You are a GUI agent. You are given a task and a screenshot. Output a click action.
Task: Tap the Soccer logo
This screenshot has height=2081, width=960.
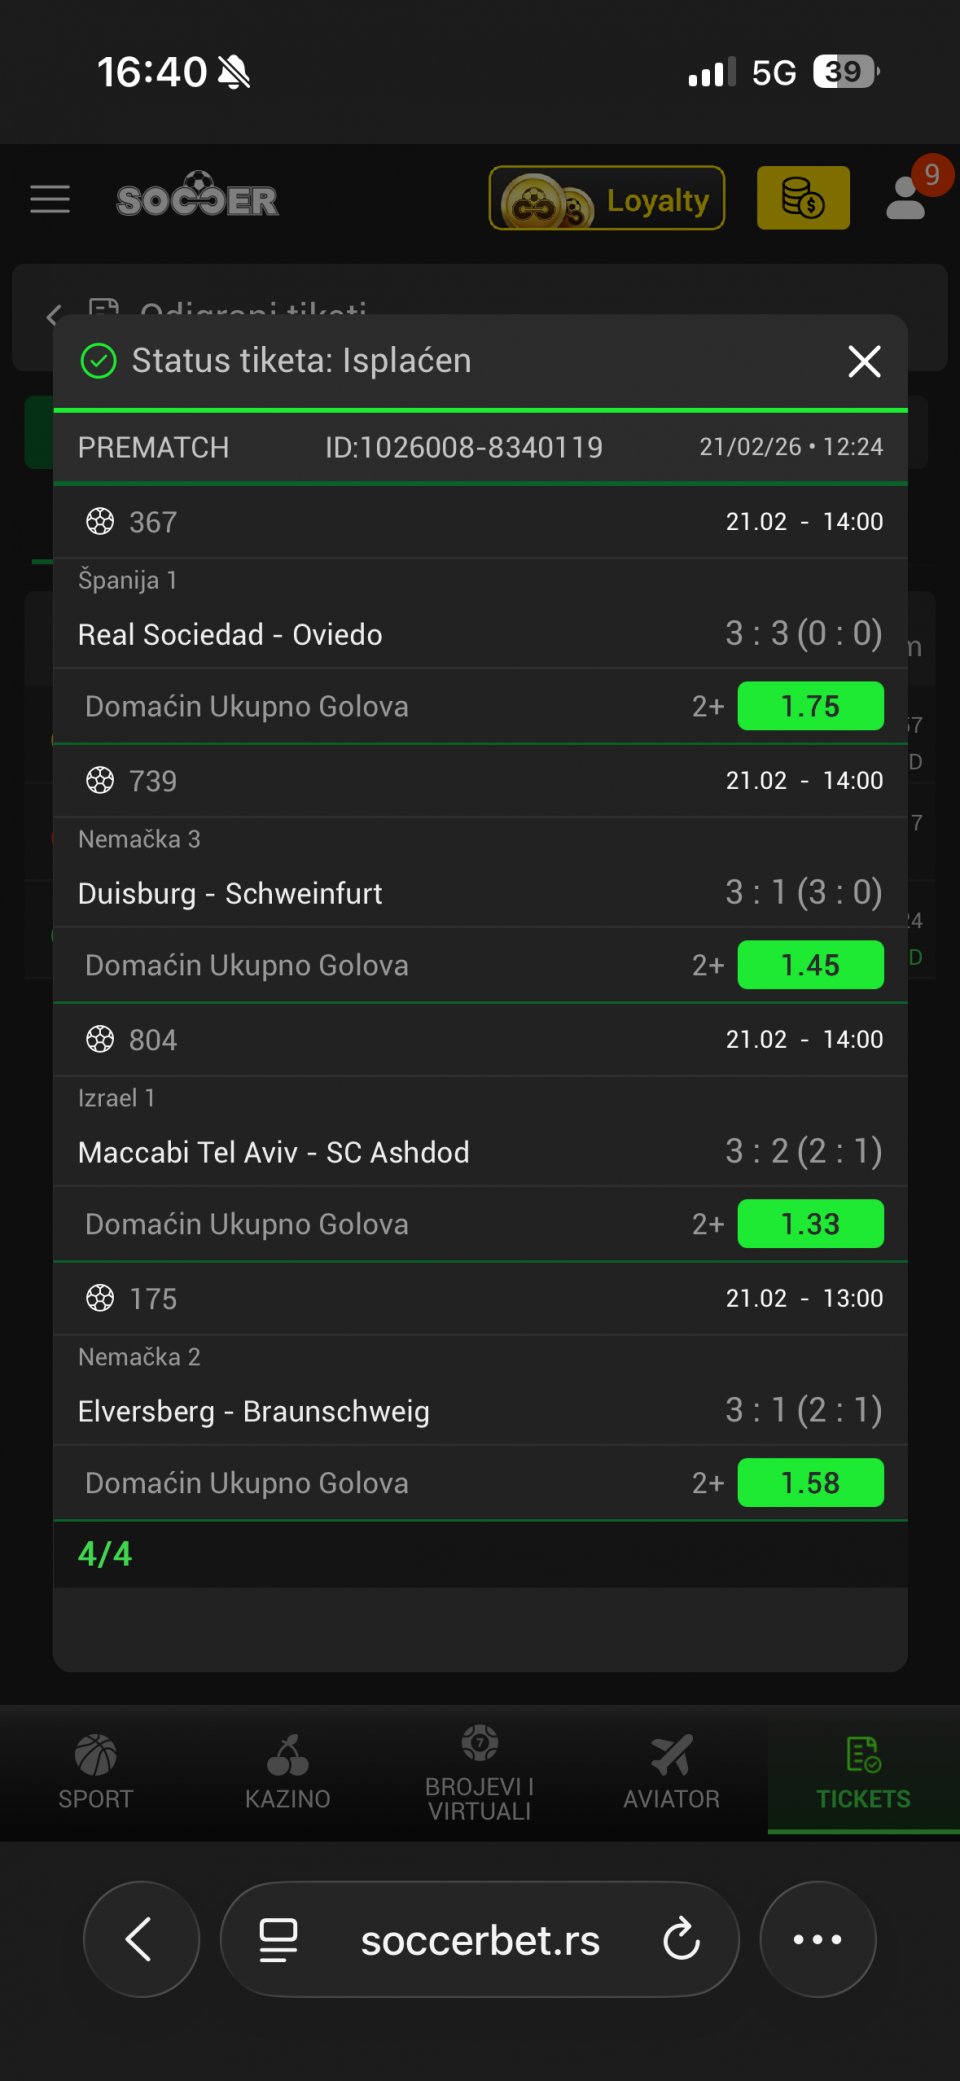point(197,197)
